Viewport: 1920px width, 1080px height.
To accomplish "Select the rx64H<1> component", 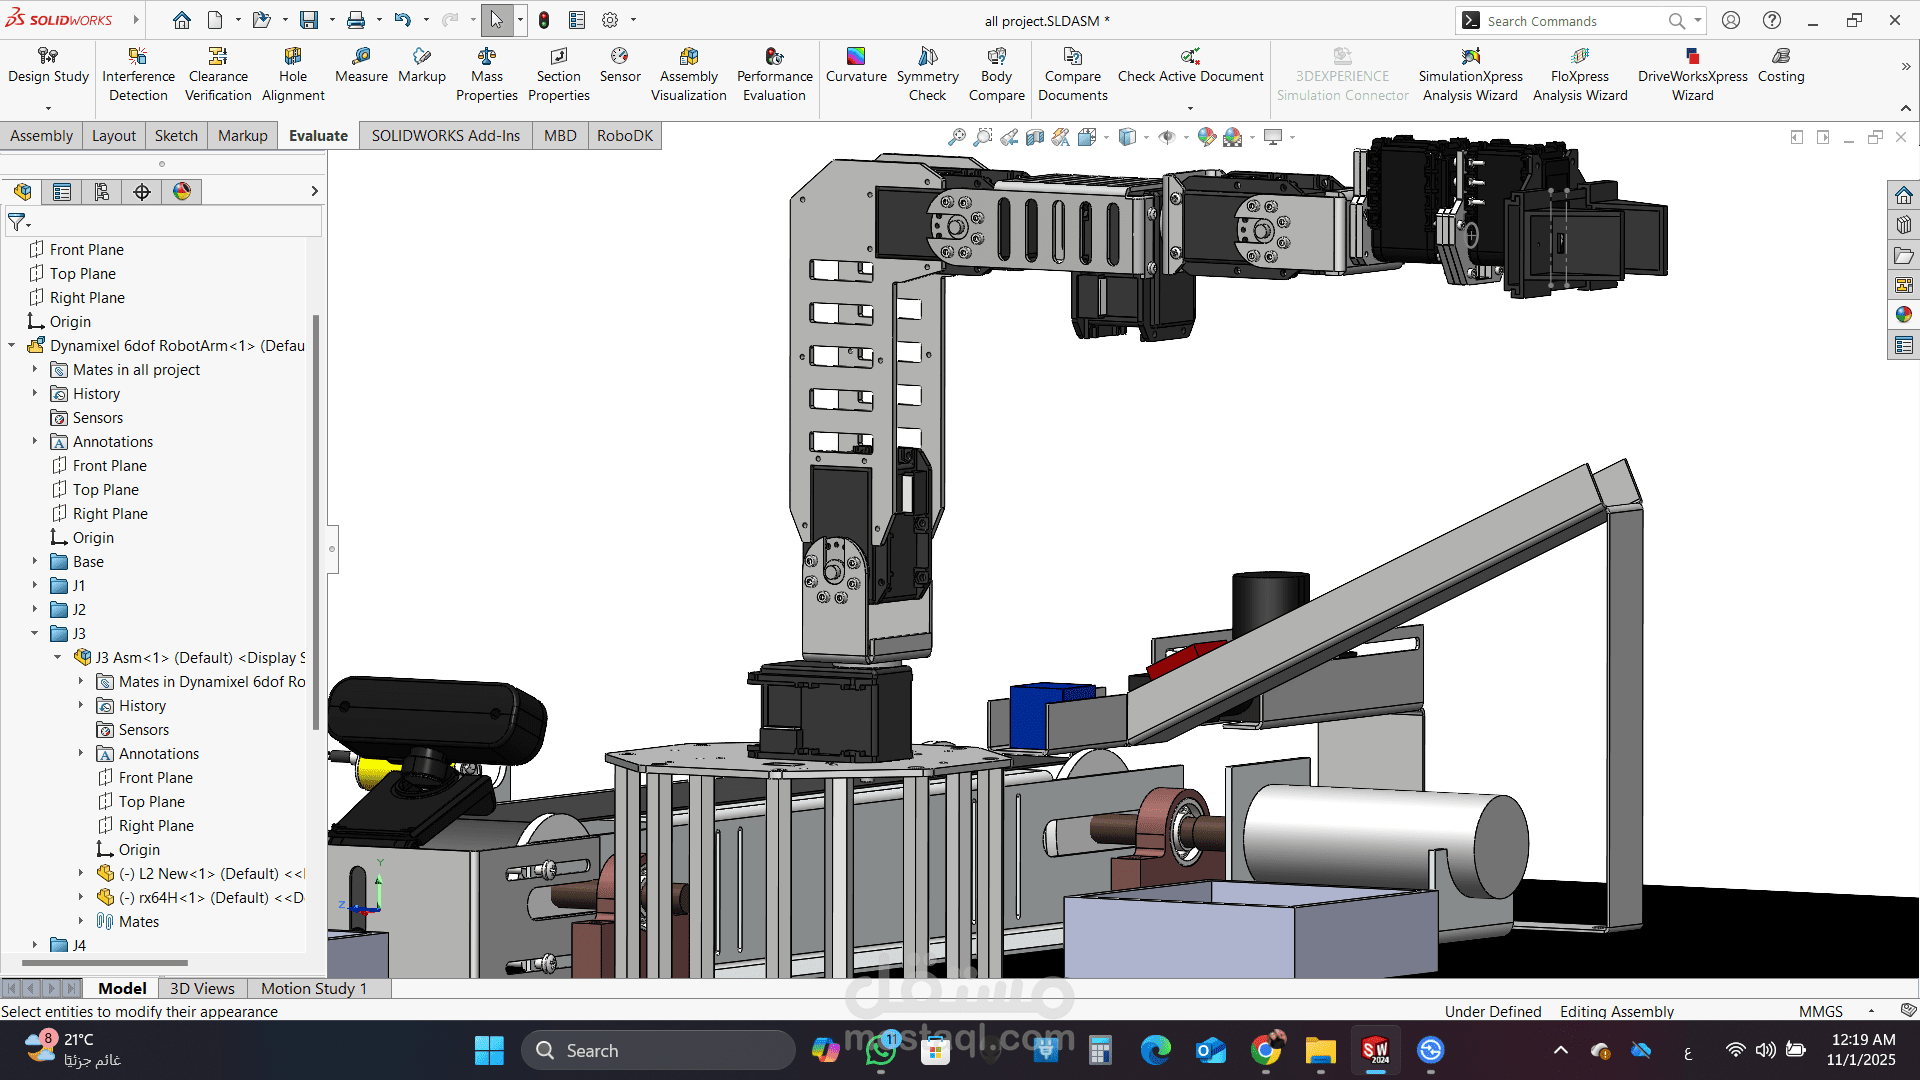I will [200, 897].
